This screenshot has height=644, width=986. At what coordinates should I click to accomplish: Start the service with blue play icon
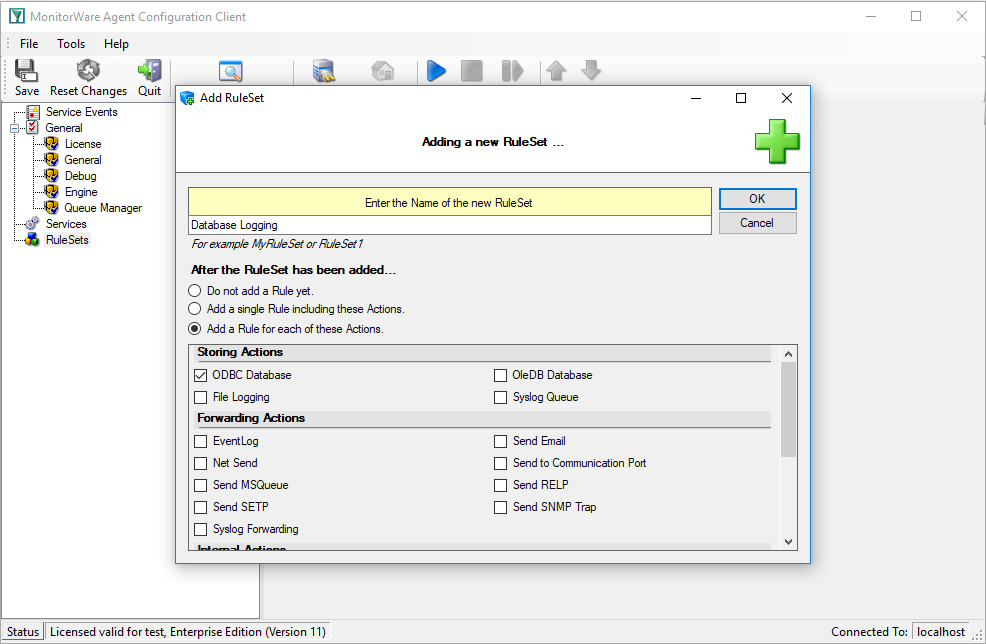coord(436,71)
